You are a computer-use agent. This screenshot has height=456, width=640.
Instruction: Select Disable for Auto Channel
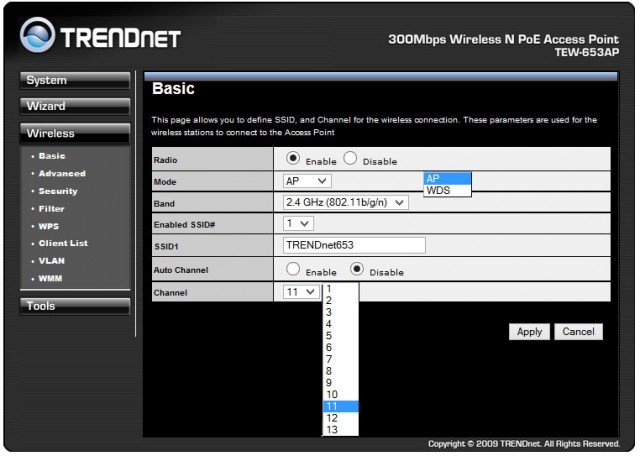click(357, 269)
